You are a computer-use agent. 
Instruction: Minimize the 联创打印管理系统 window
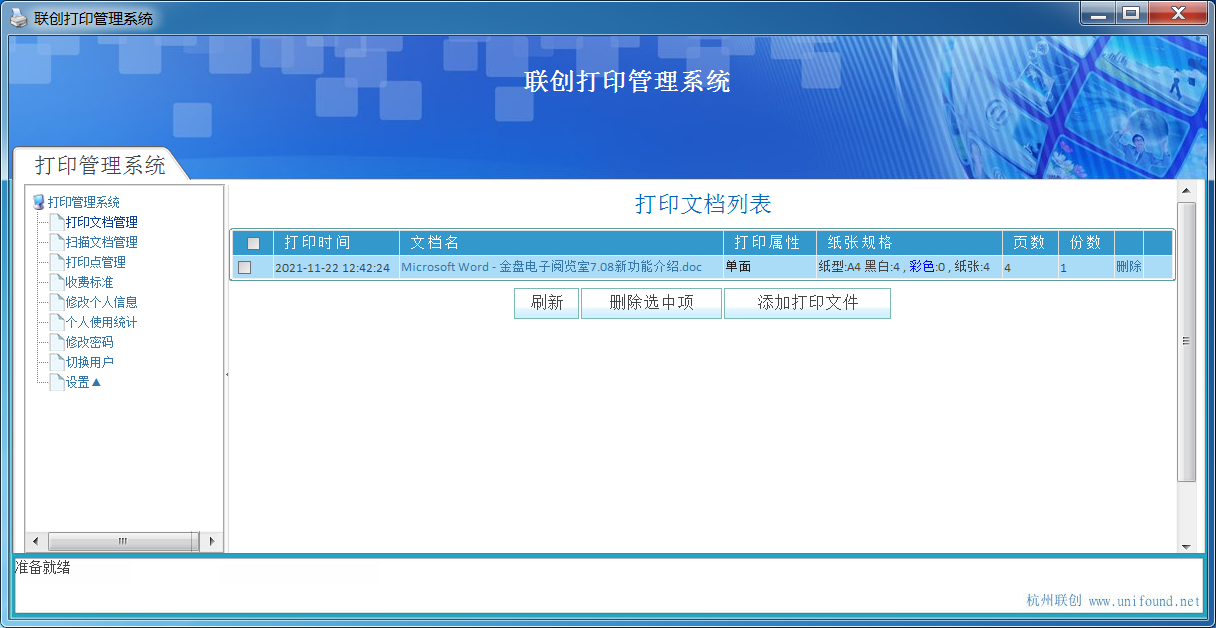click(1098, 14)
